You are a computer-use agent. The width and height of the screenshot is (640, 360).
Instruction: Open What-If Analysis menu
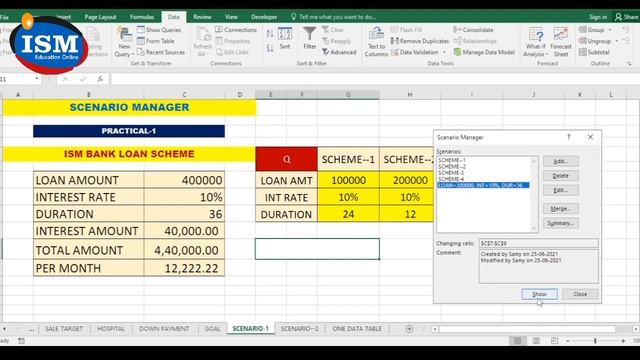(x=536, y=42)
